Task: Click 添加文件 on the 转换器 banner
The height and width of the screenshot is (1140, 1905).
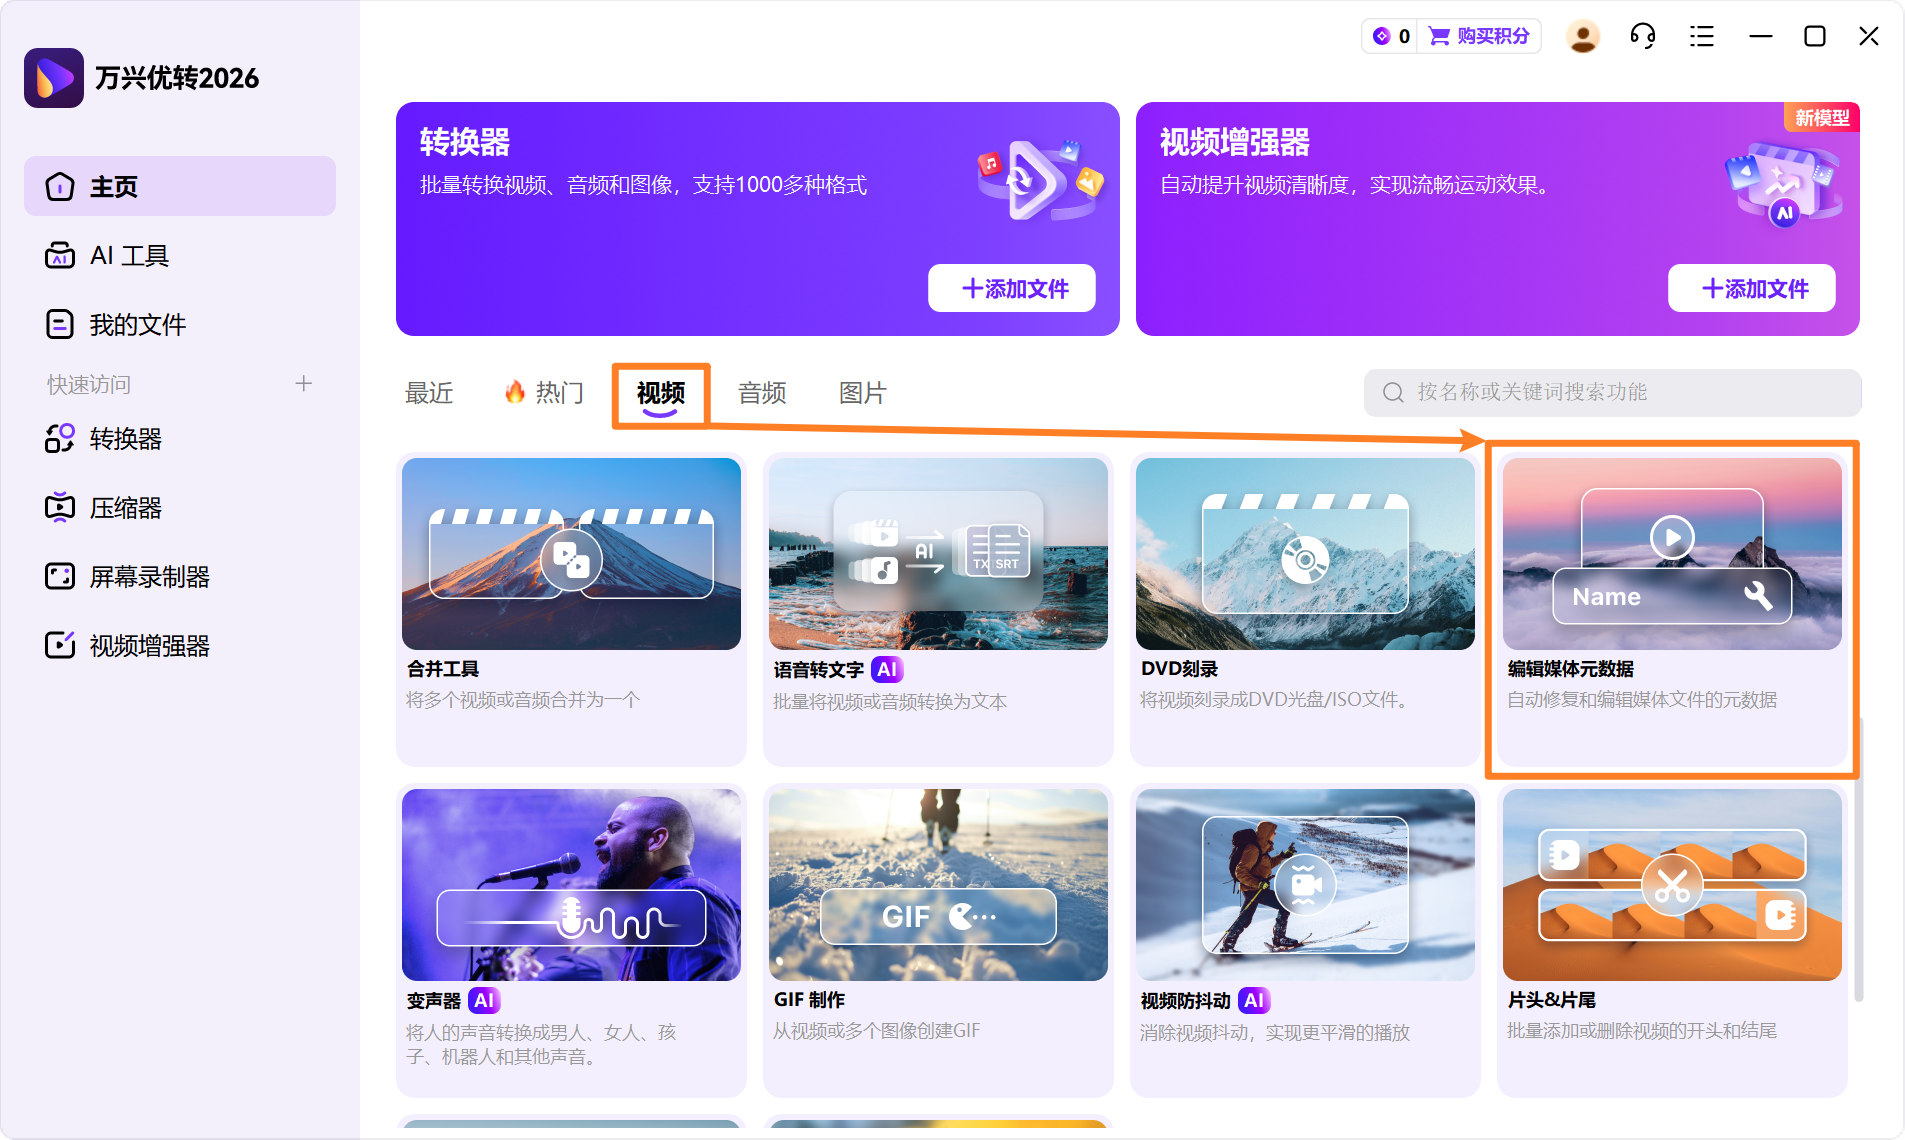Action: tap(1012, 288)
